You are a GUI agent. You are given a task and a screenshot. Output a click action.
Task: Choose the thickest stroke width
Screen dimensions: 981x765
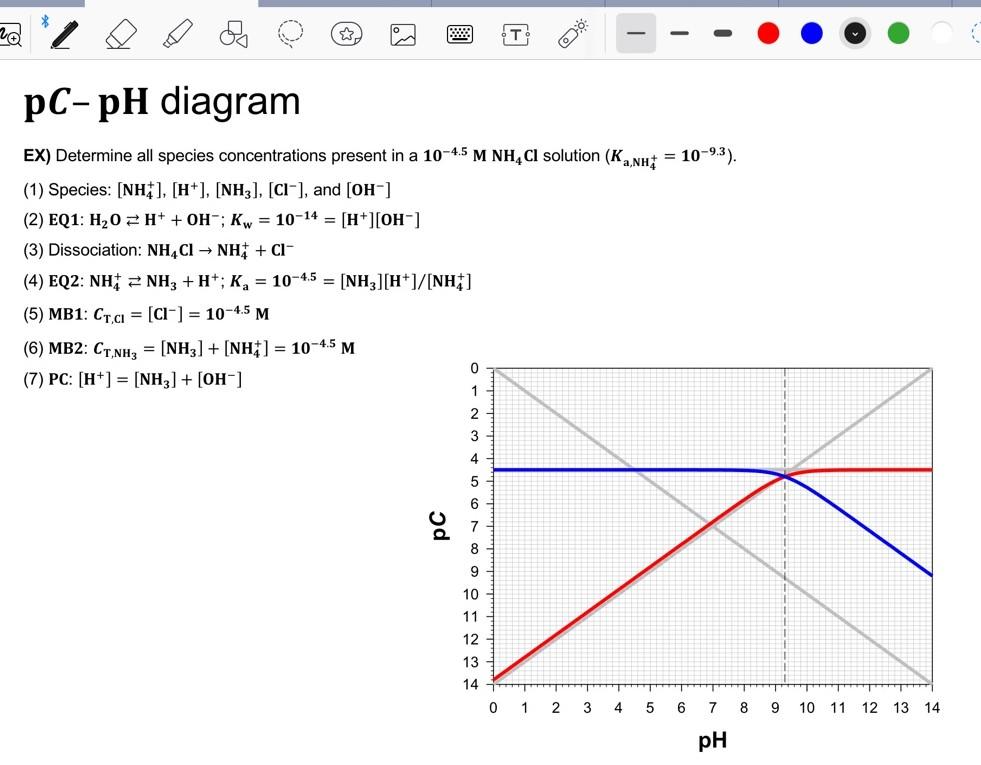pyautogui.click(x=723, y=33)
